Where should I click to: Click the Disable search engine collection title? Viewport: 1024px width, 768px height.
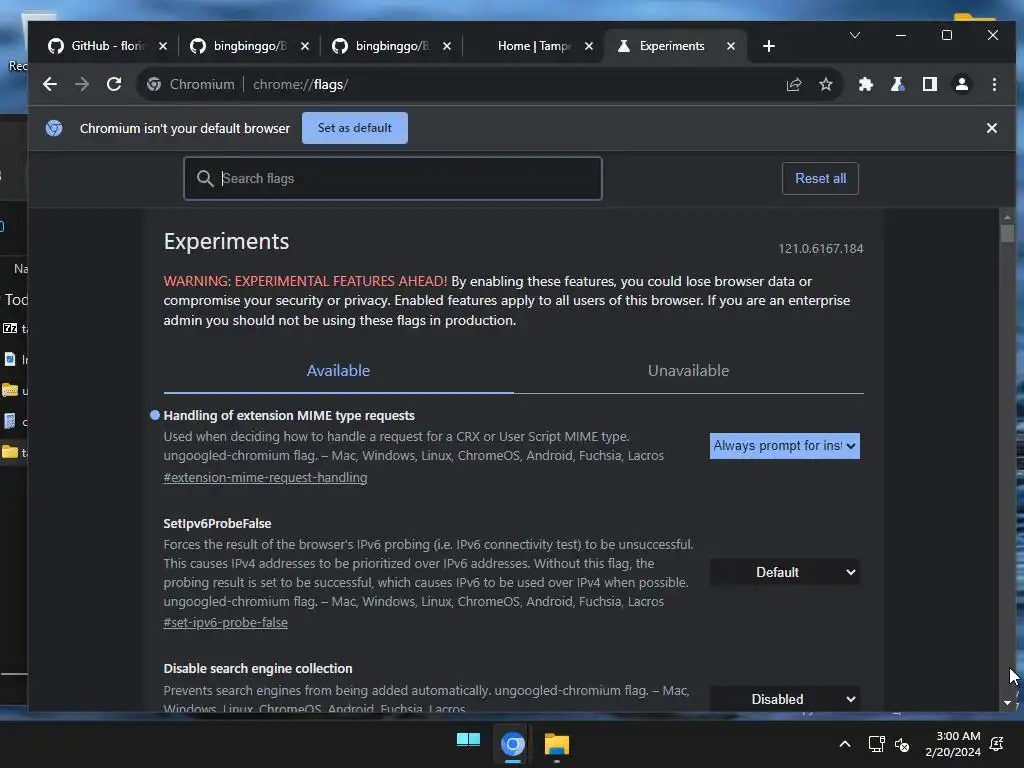(x=258, y=669)
